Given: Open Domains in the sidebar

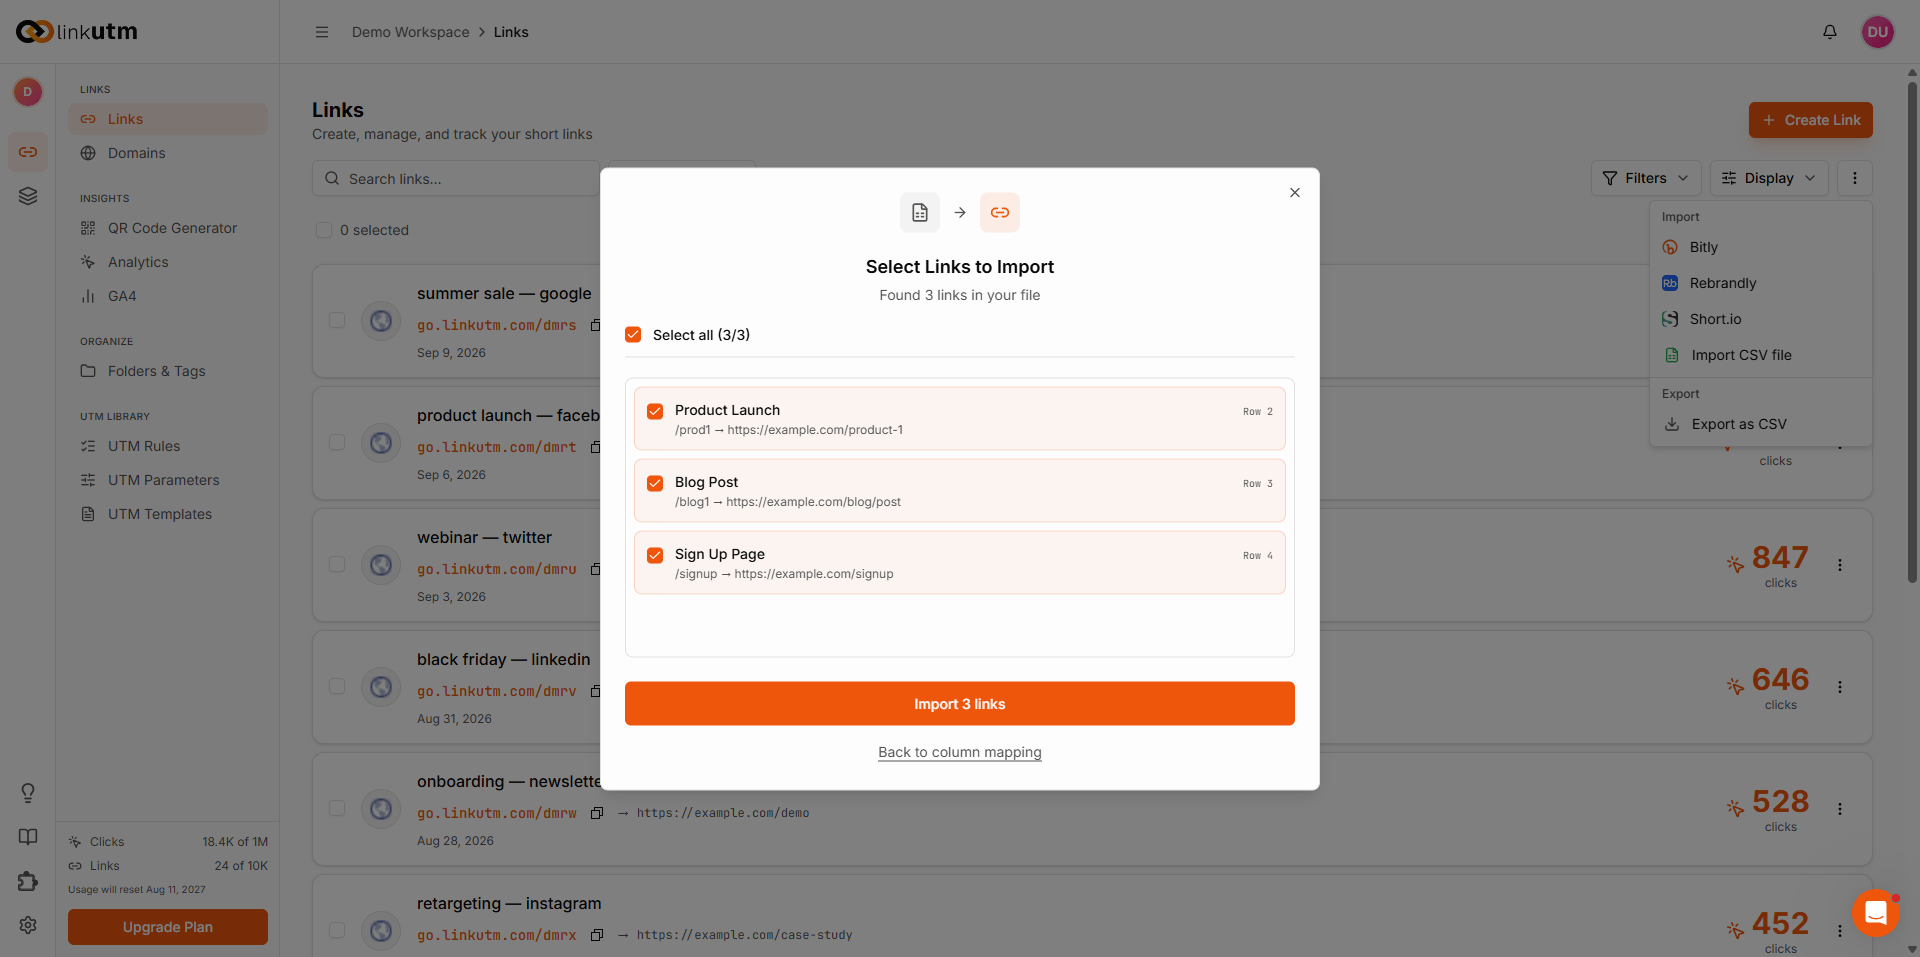Looking at the screenshot, I should 168,153.
